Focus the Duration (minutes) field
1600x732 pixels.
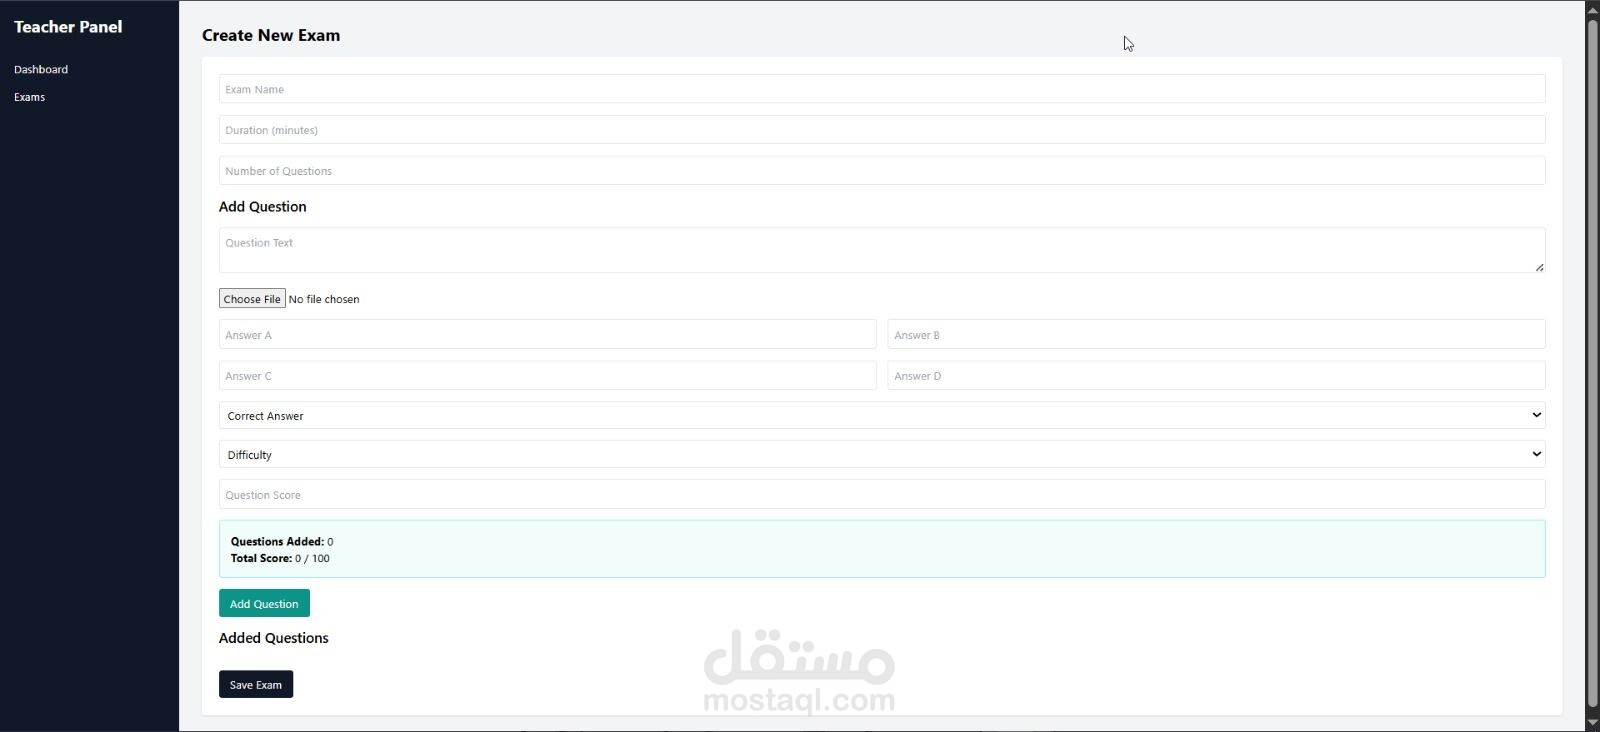pyautogui.click(x=882, y=130)
